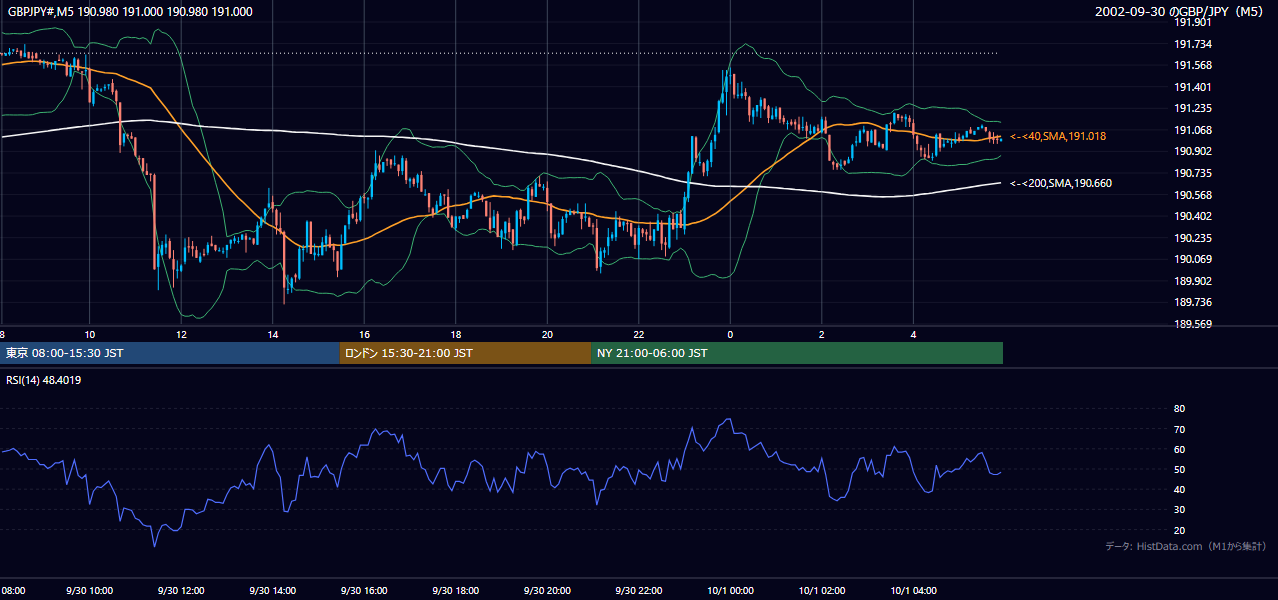Click RSI scale value 60
Viewport: 1278px width, 600px height.
(1179, 449)
